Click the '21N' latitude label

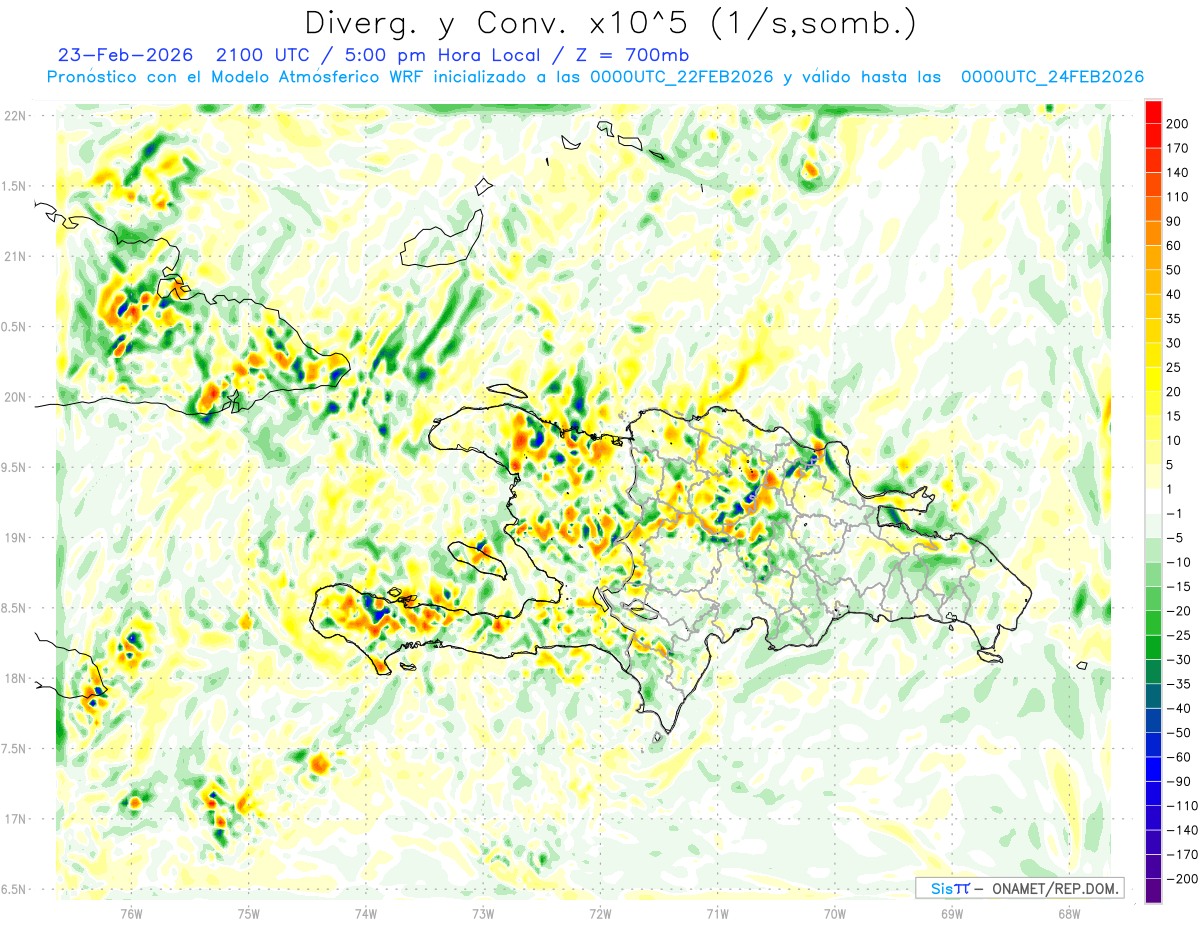pyautogui.click(x=15, y=256)
